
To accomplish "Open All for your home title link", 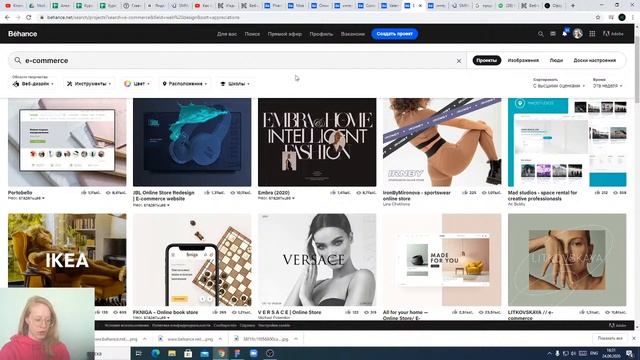I will tap(405, 315).
